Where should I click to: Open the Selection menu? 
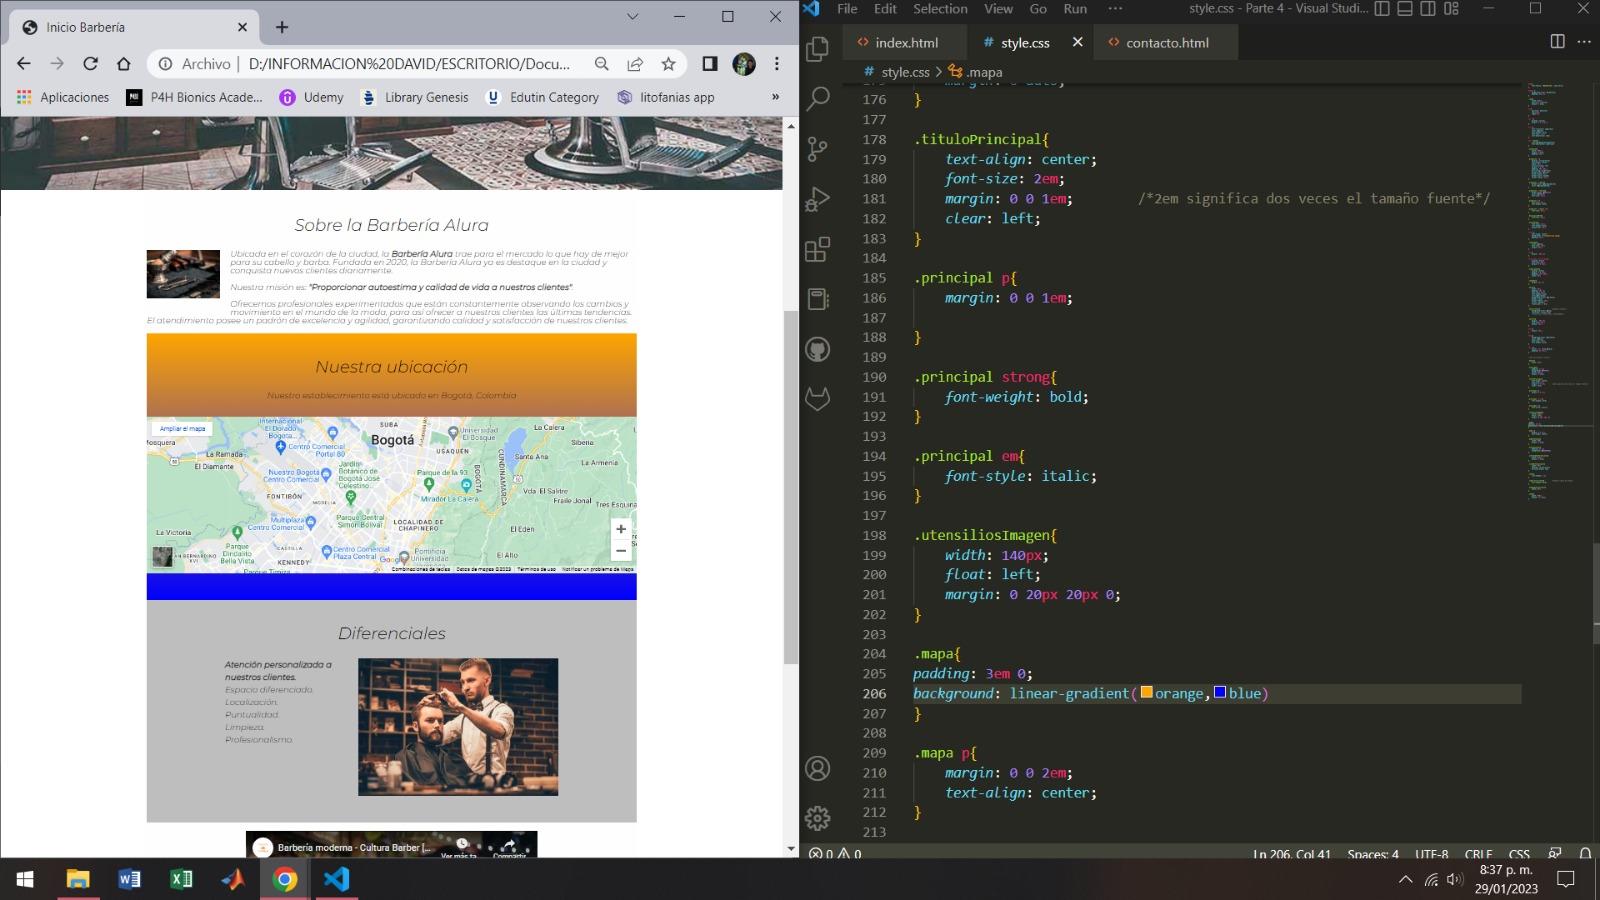click(940, 9)
